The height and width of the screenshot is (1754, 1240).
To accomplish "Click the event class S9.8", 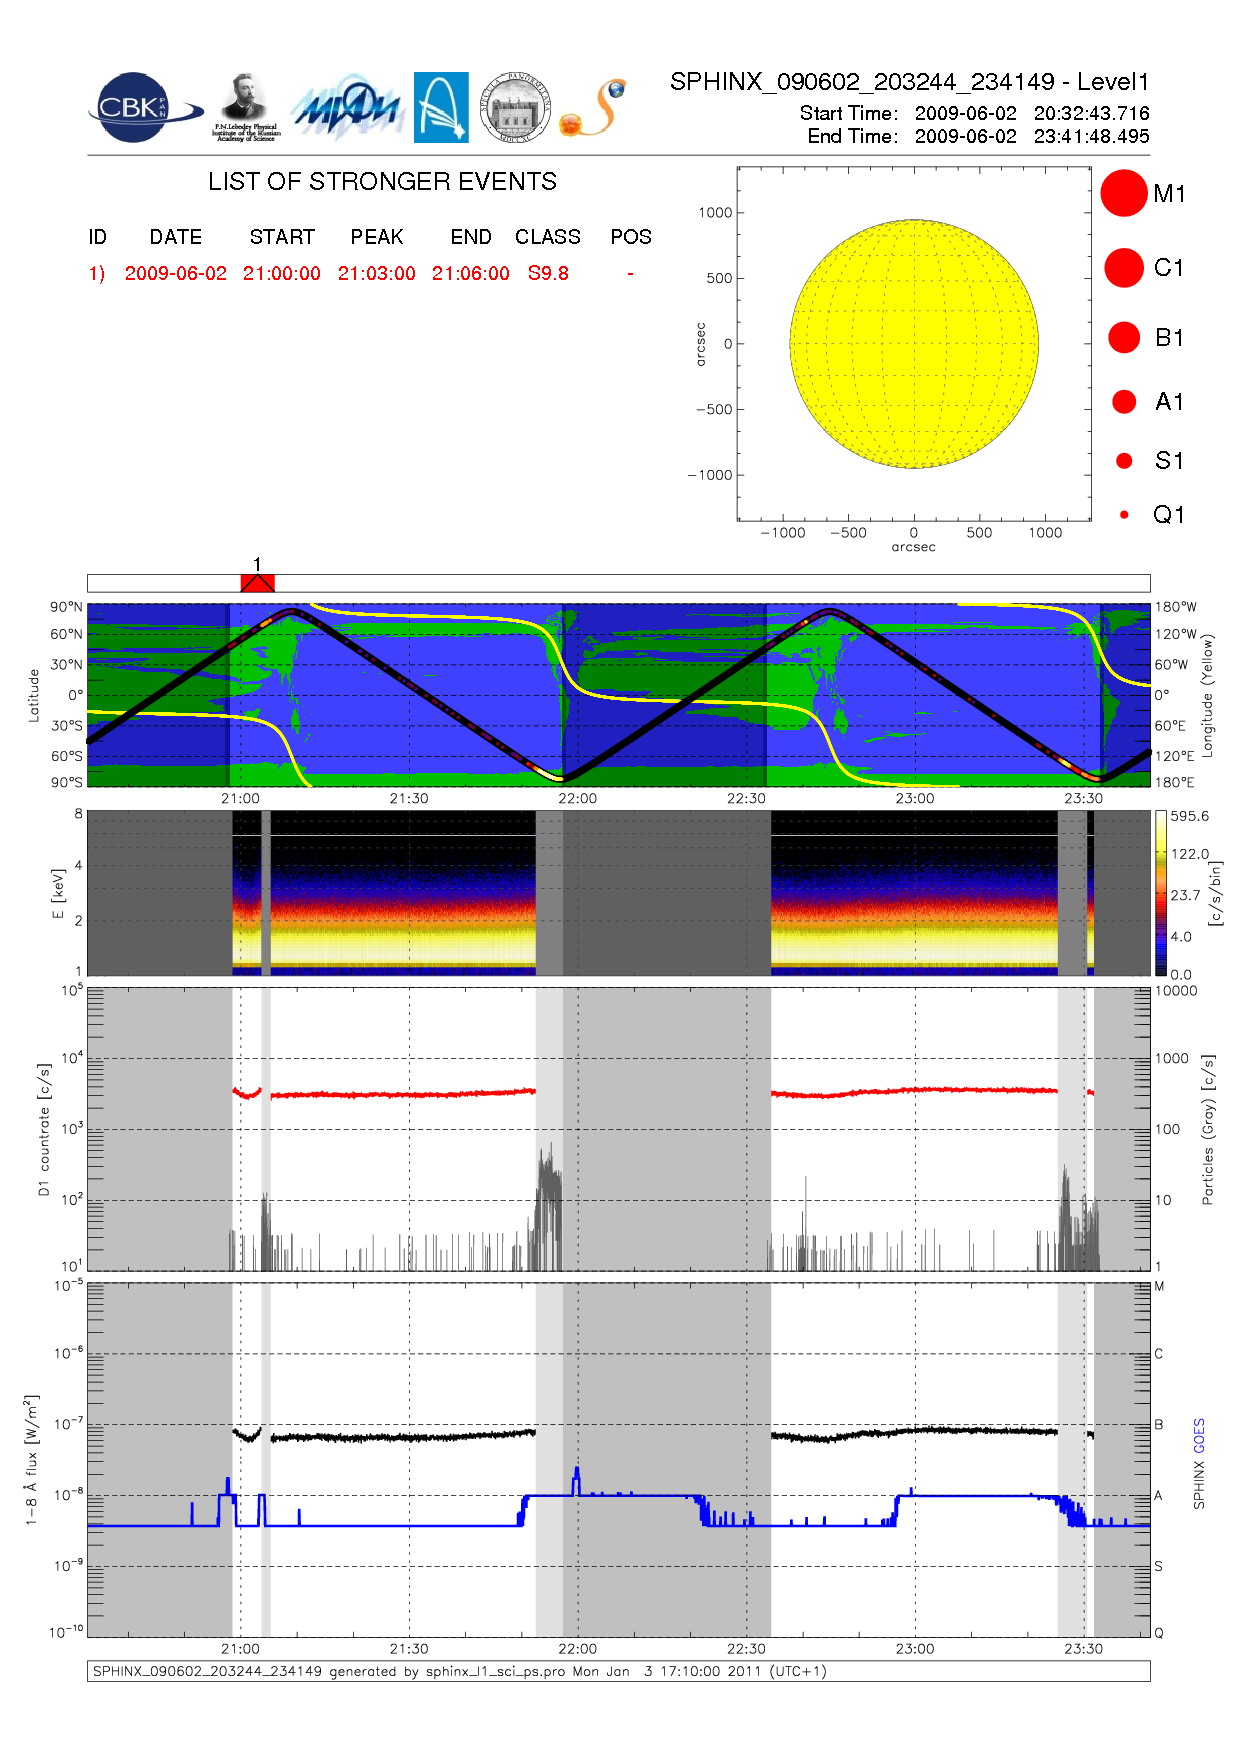I will [548, 273].
